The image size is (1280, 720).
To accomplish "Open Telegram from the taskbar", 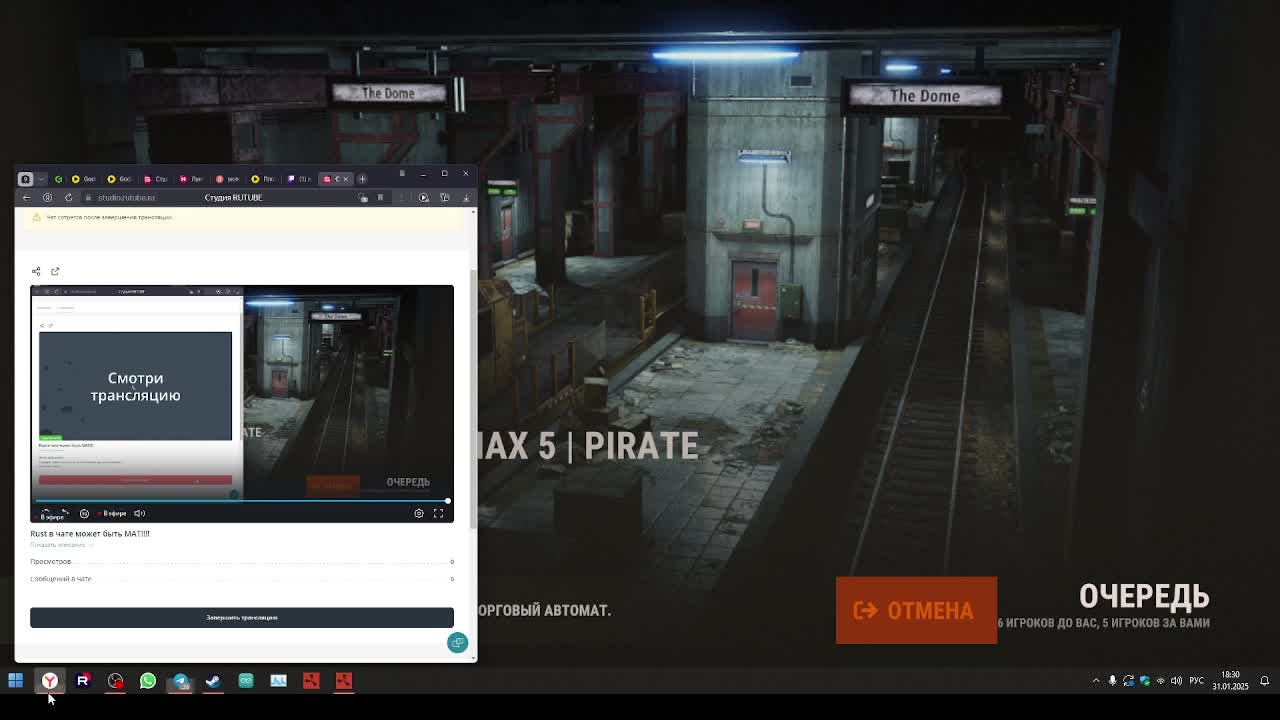I will (x=180, y=681).
